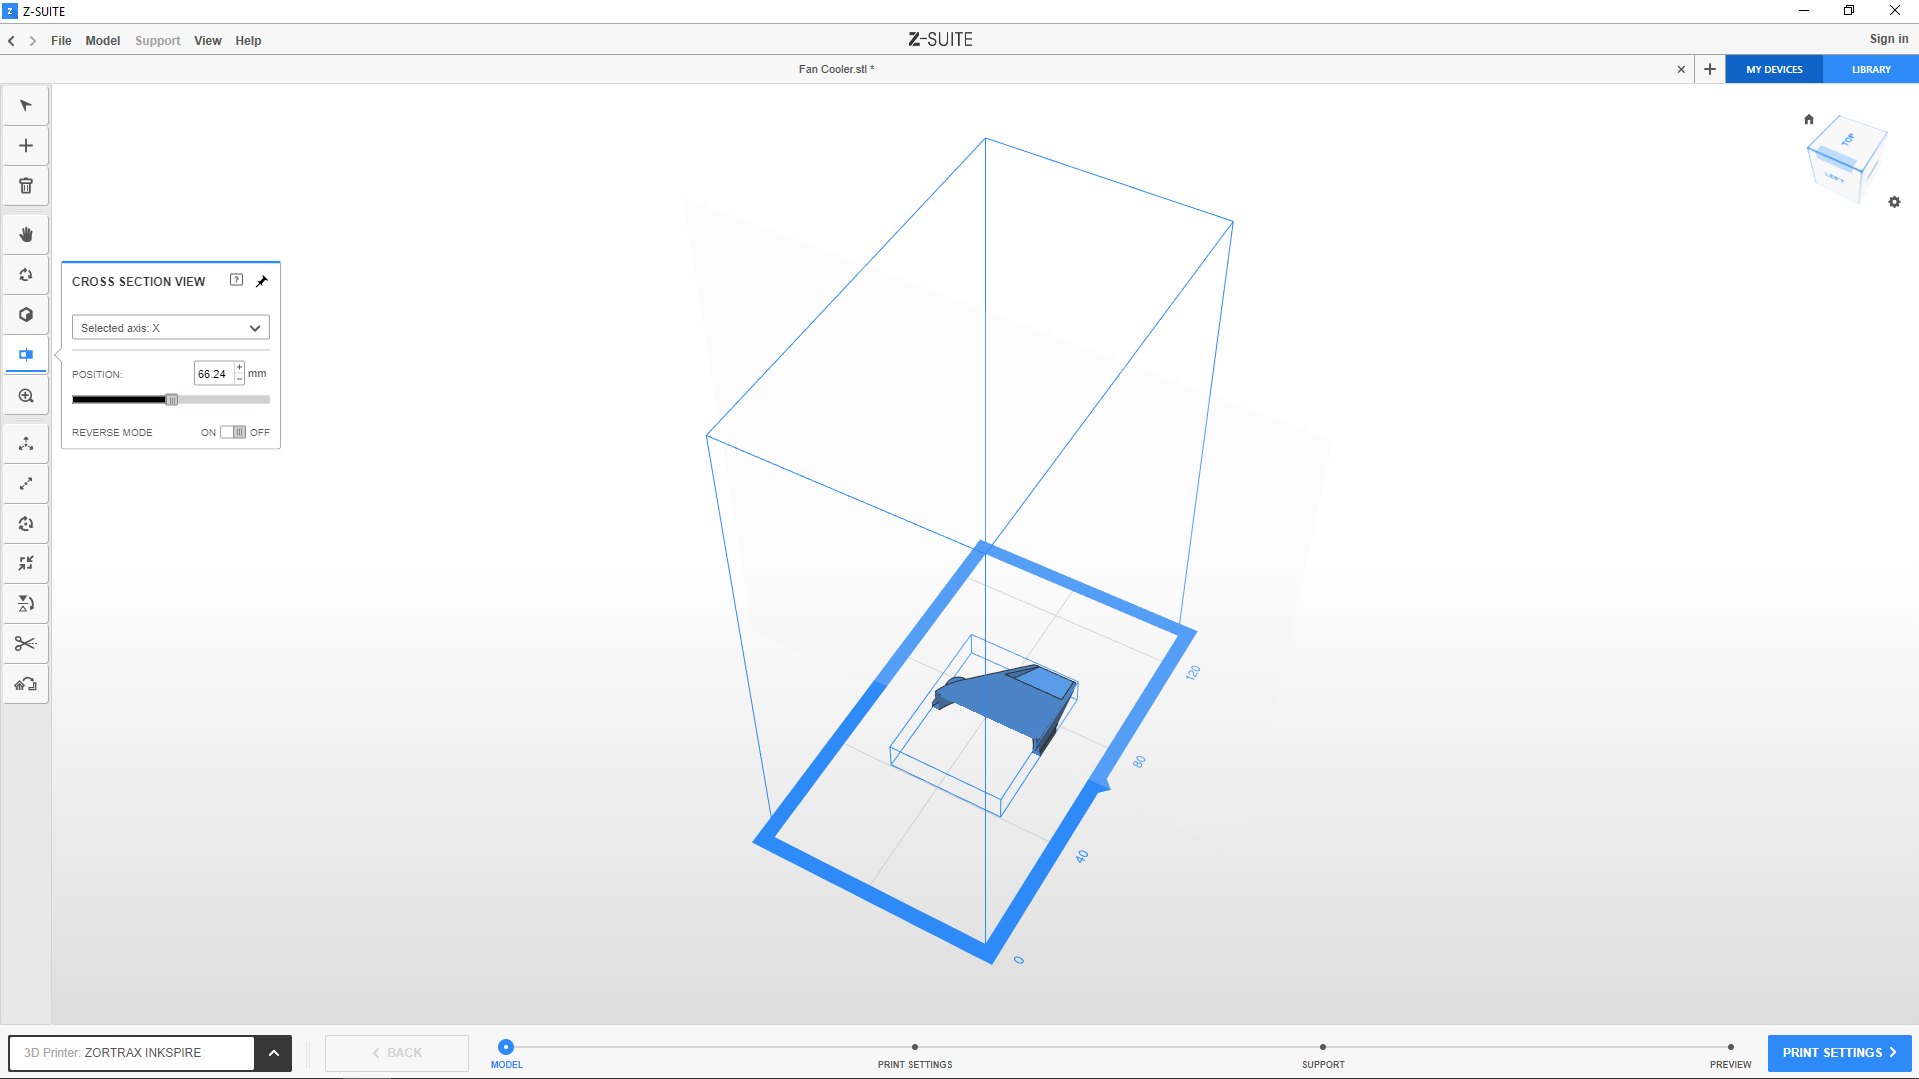Open the View menu

tap(207, 41)
